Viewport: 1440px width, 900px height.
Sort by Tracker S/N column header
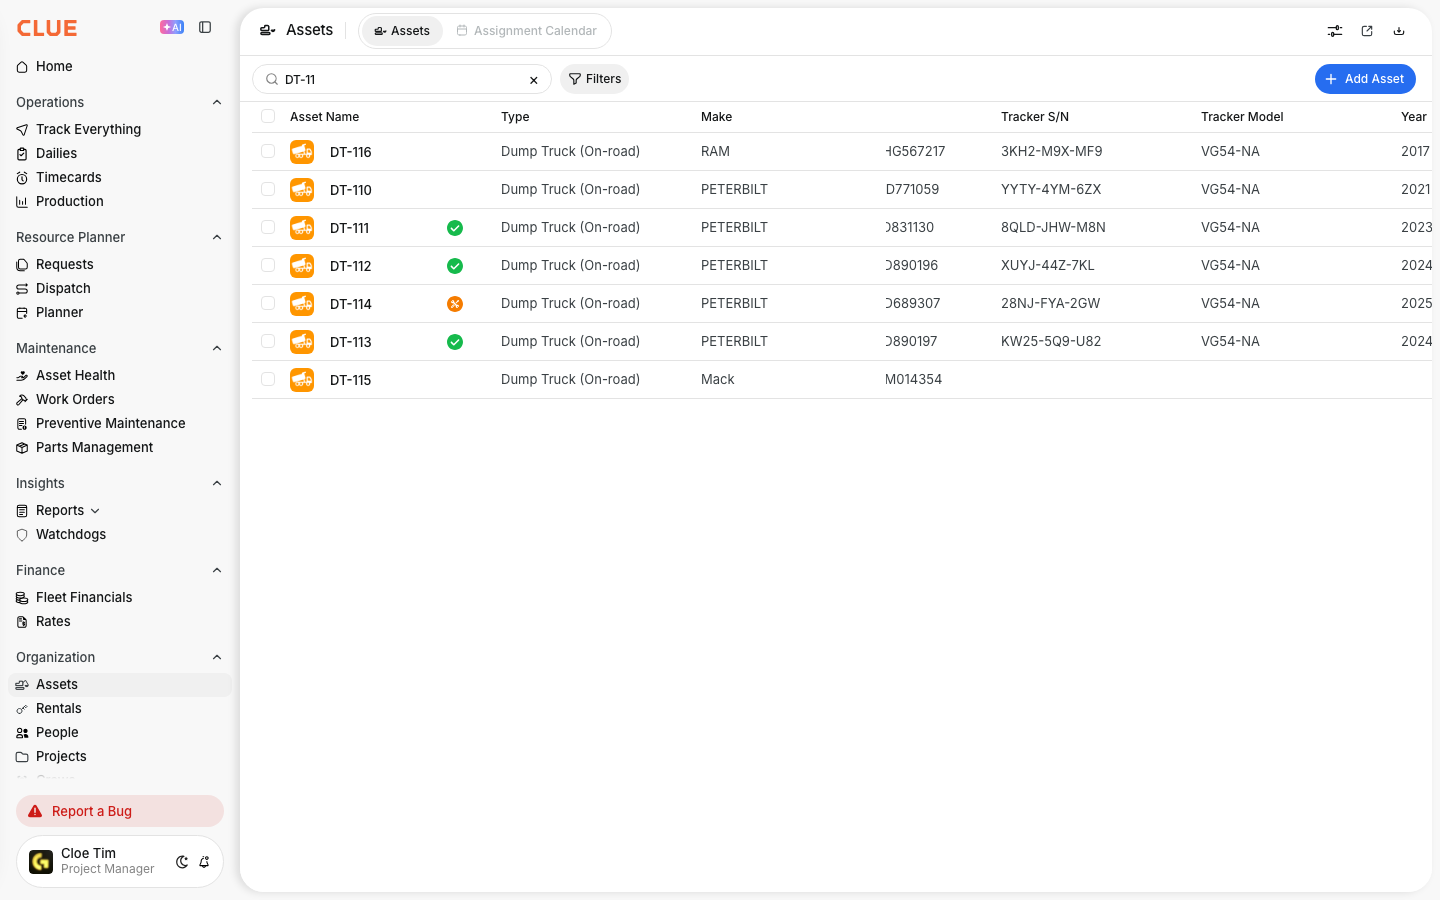[1035, 117]
